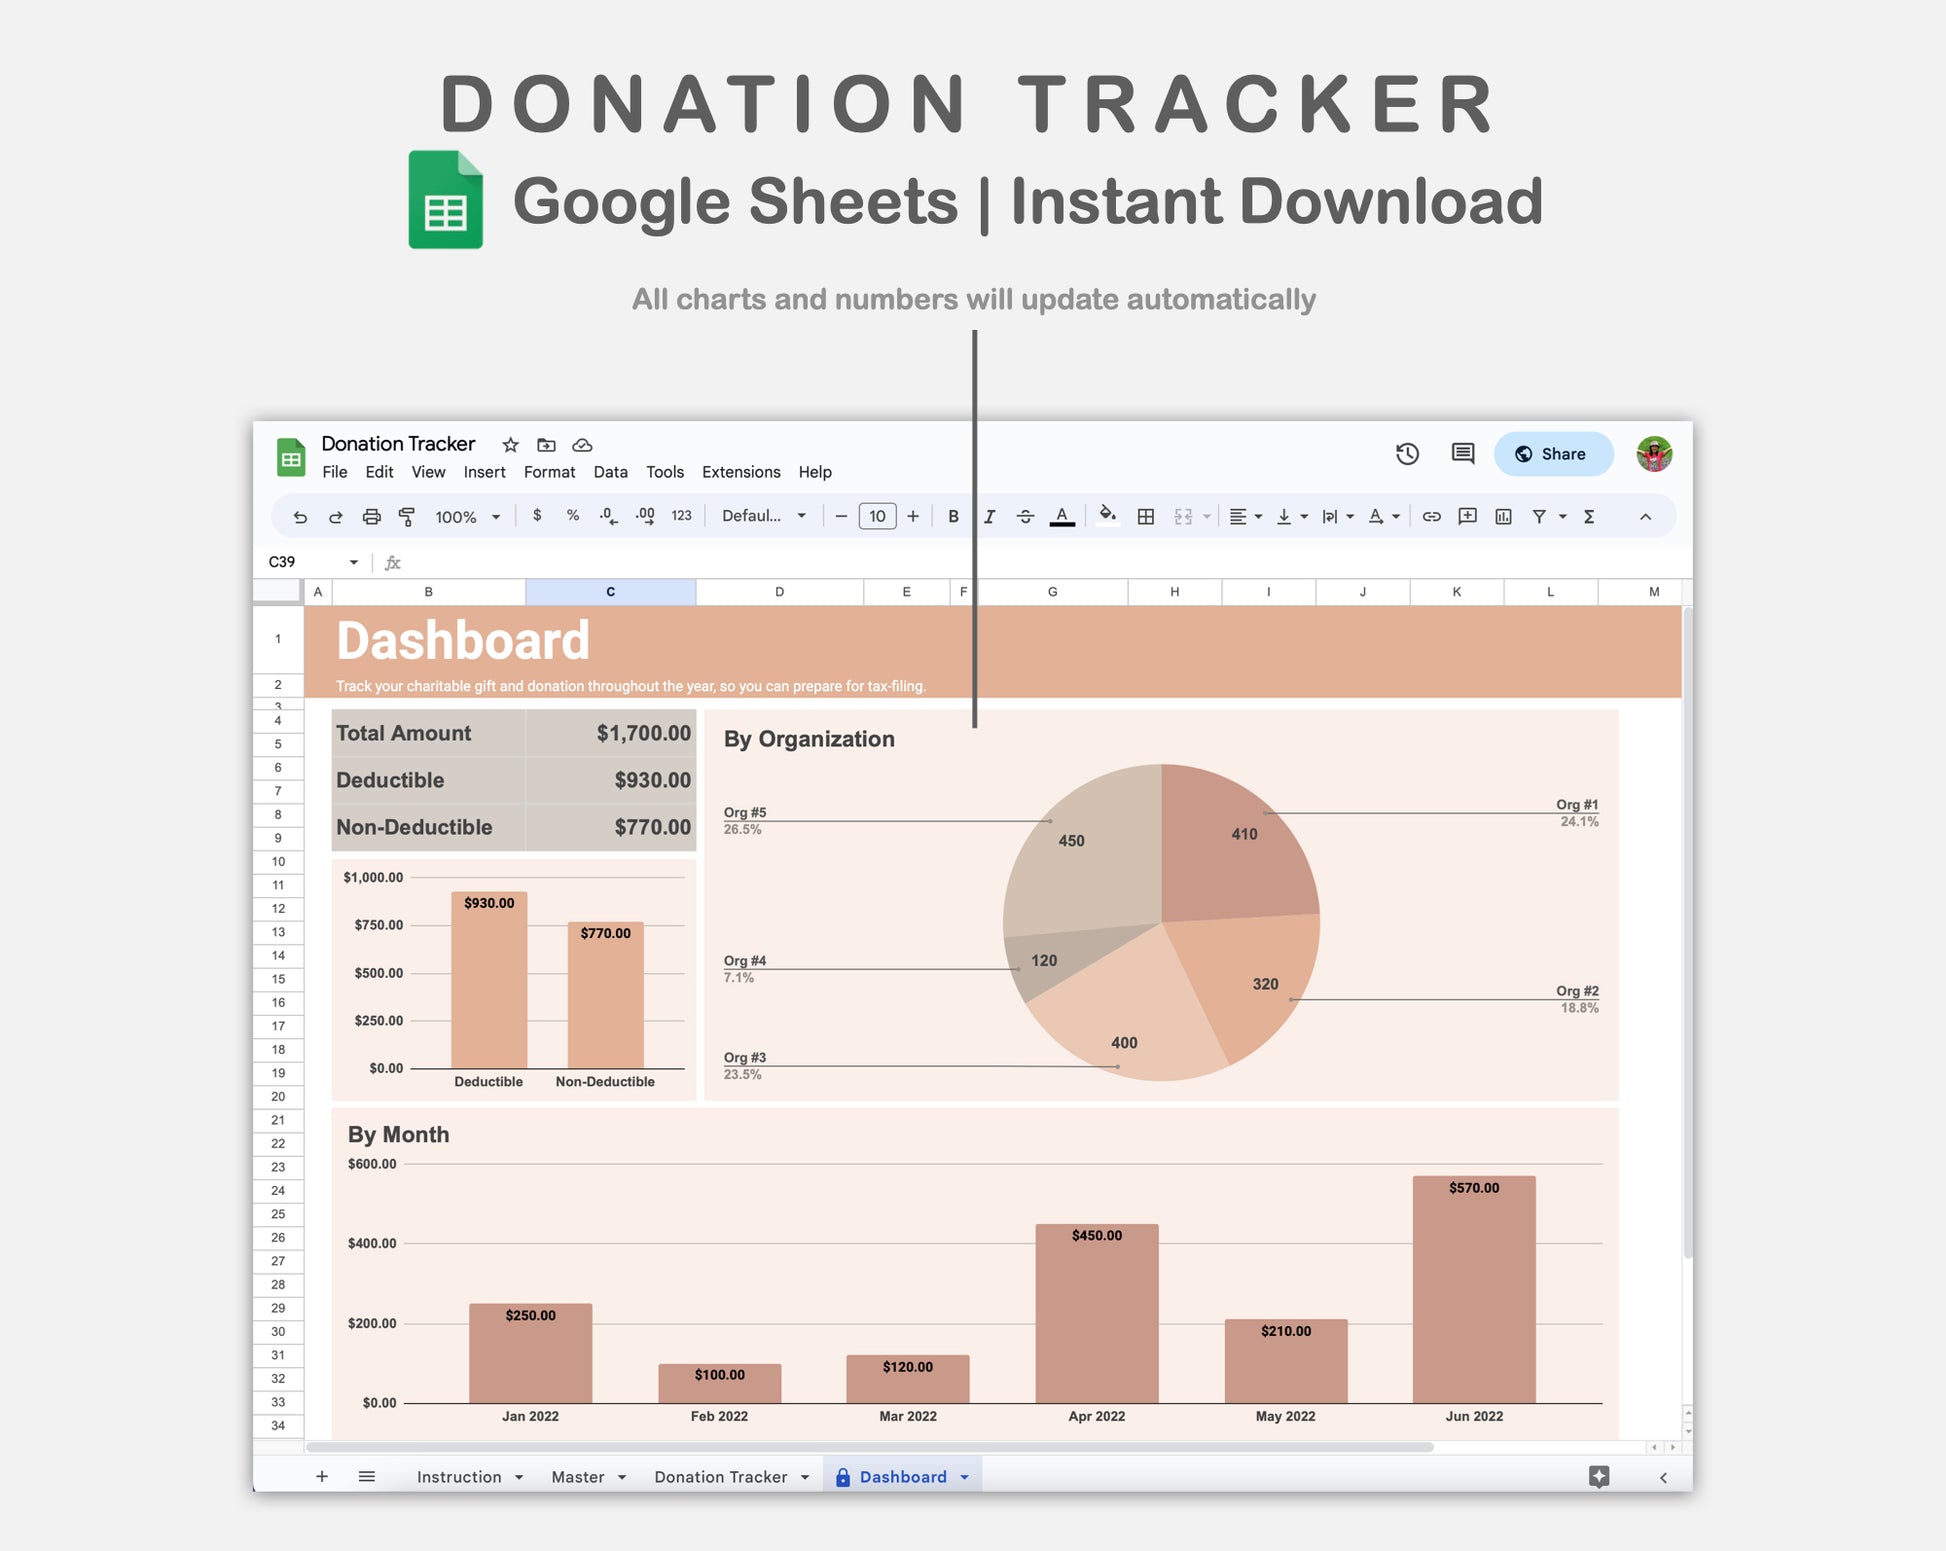This screenshot has width=1946, height=1551.
Task: Click the font size input field
Action: pyautogui.click(x=877, y=516)
